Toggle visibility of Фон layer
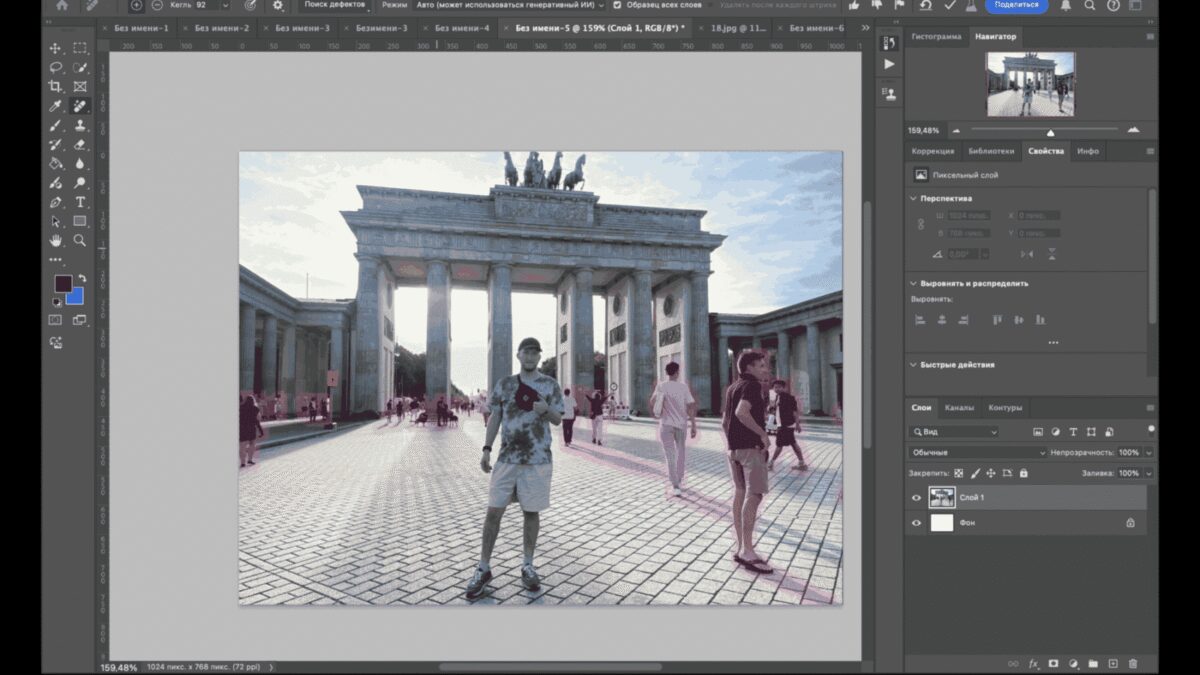 tap(917, 522)
